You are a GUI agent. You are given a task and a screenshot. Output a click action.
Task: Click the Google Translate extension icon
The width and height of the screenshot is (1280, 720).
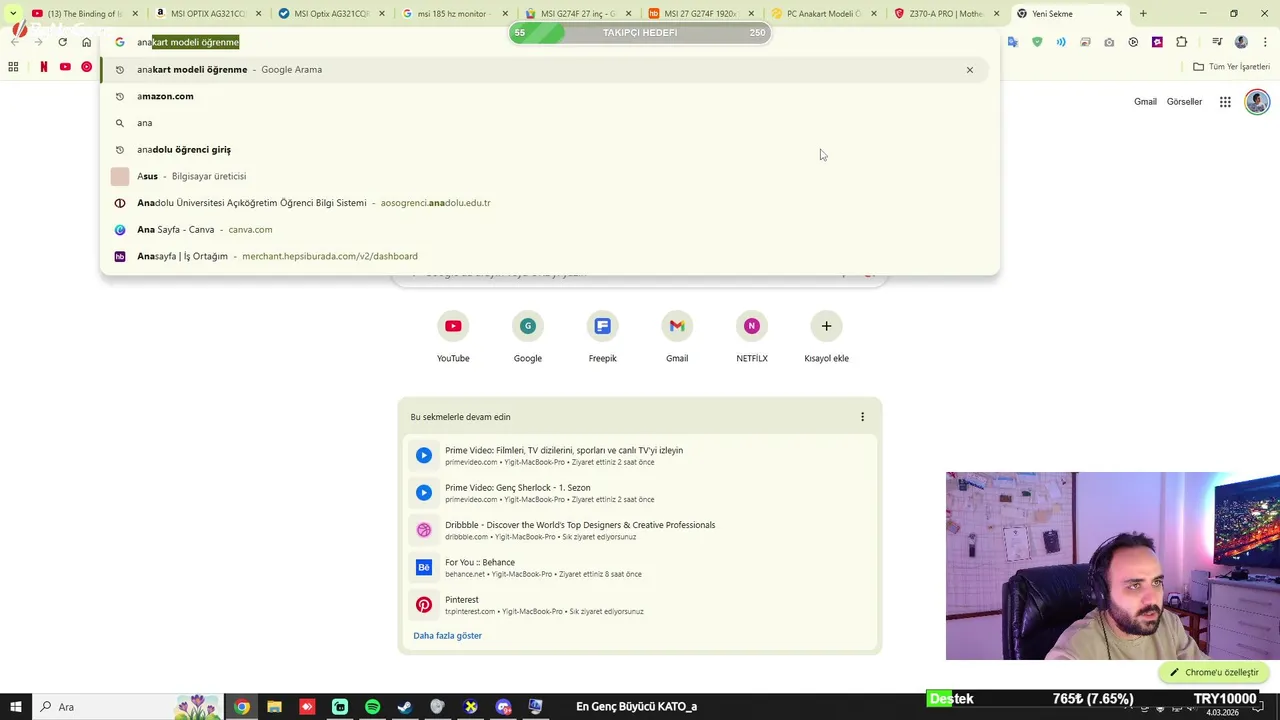[x=1013, y=42]
